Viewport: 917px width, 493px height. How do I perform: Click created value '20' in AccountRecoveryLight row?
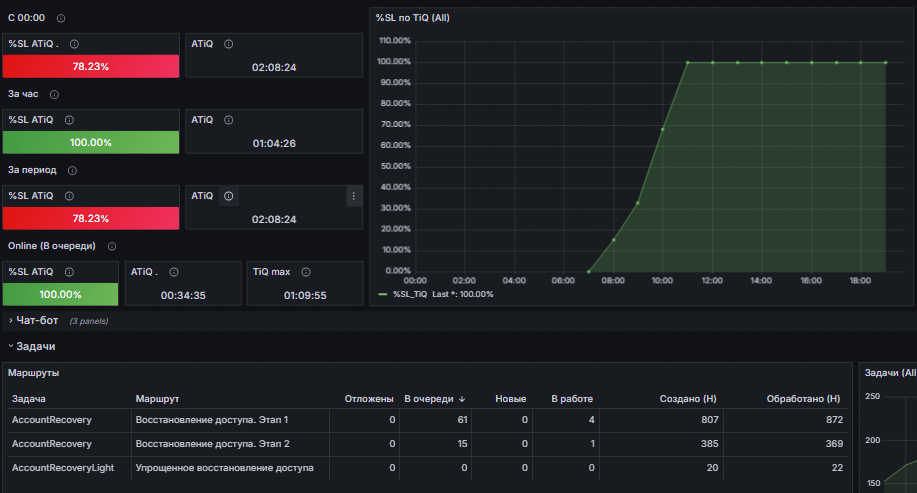(712, 468)
